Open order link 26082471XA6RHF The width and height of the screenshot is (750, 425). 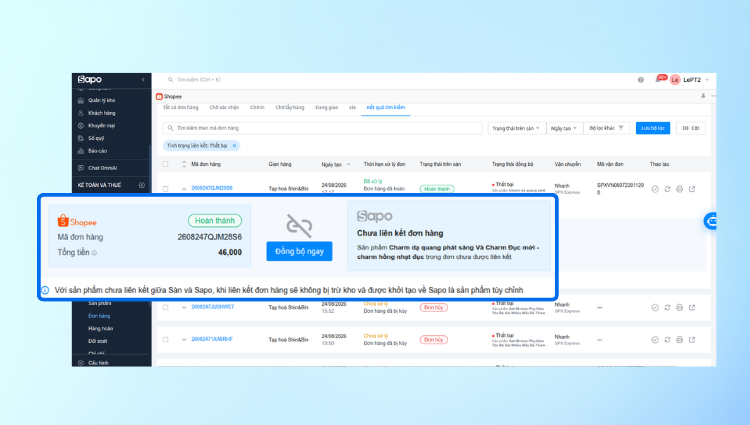pyautogui.click(x=212, y=339)
